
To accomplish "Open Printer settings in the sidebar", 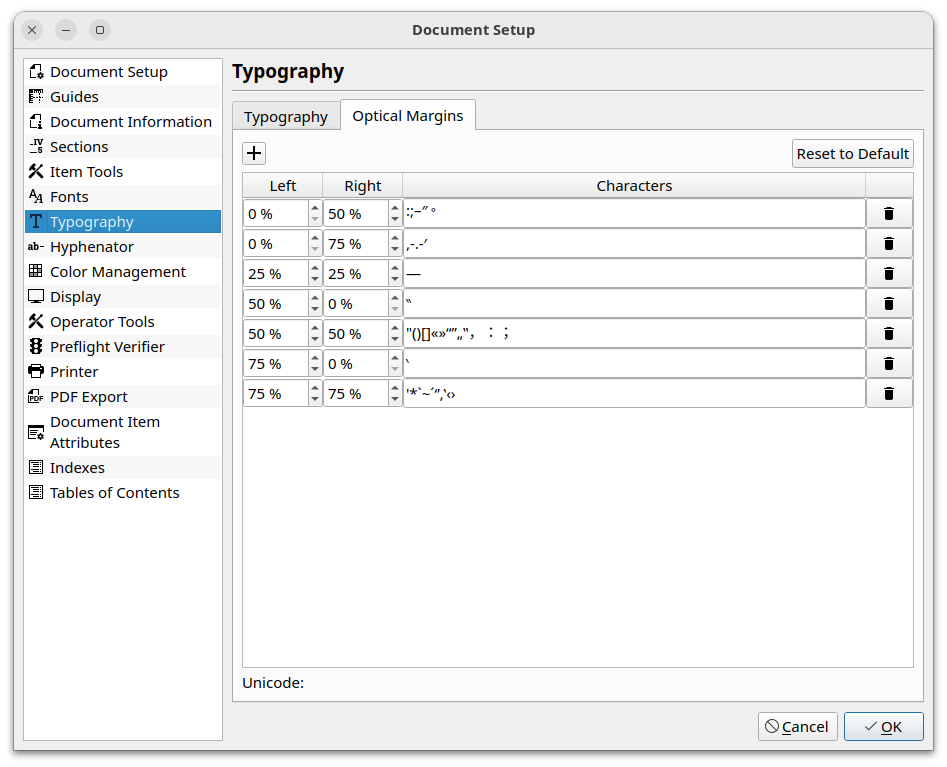I will tap(74, 372).
